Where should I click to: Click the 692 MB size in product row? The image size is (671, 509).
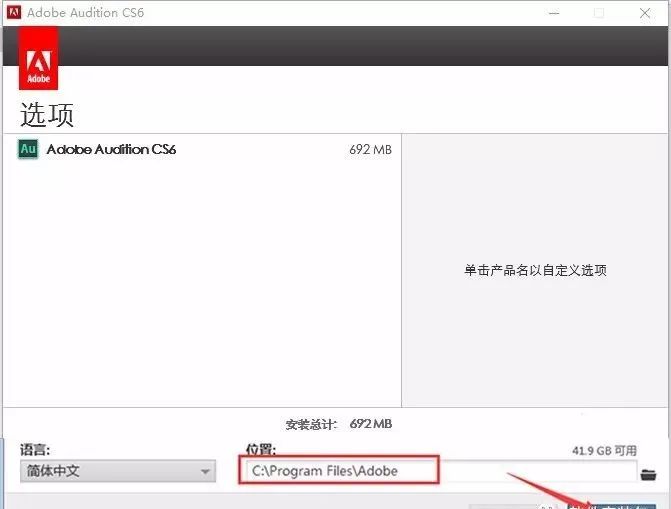pyautogui.click(x=370, y=149)
